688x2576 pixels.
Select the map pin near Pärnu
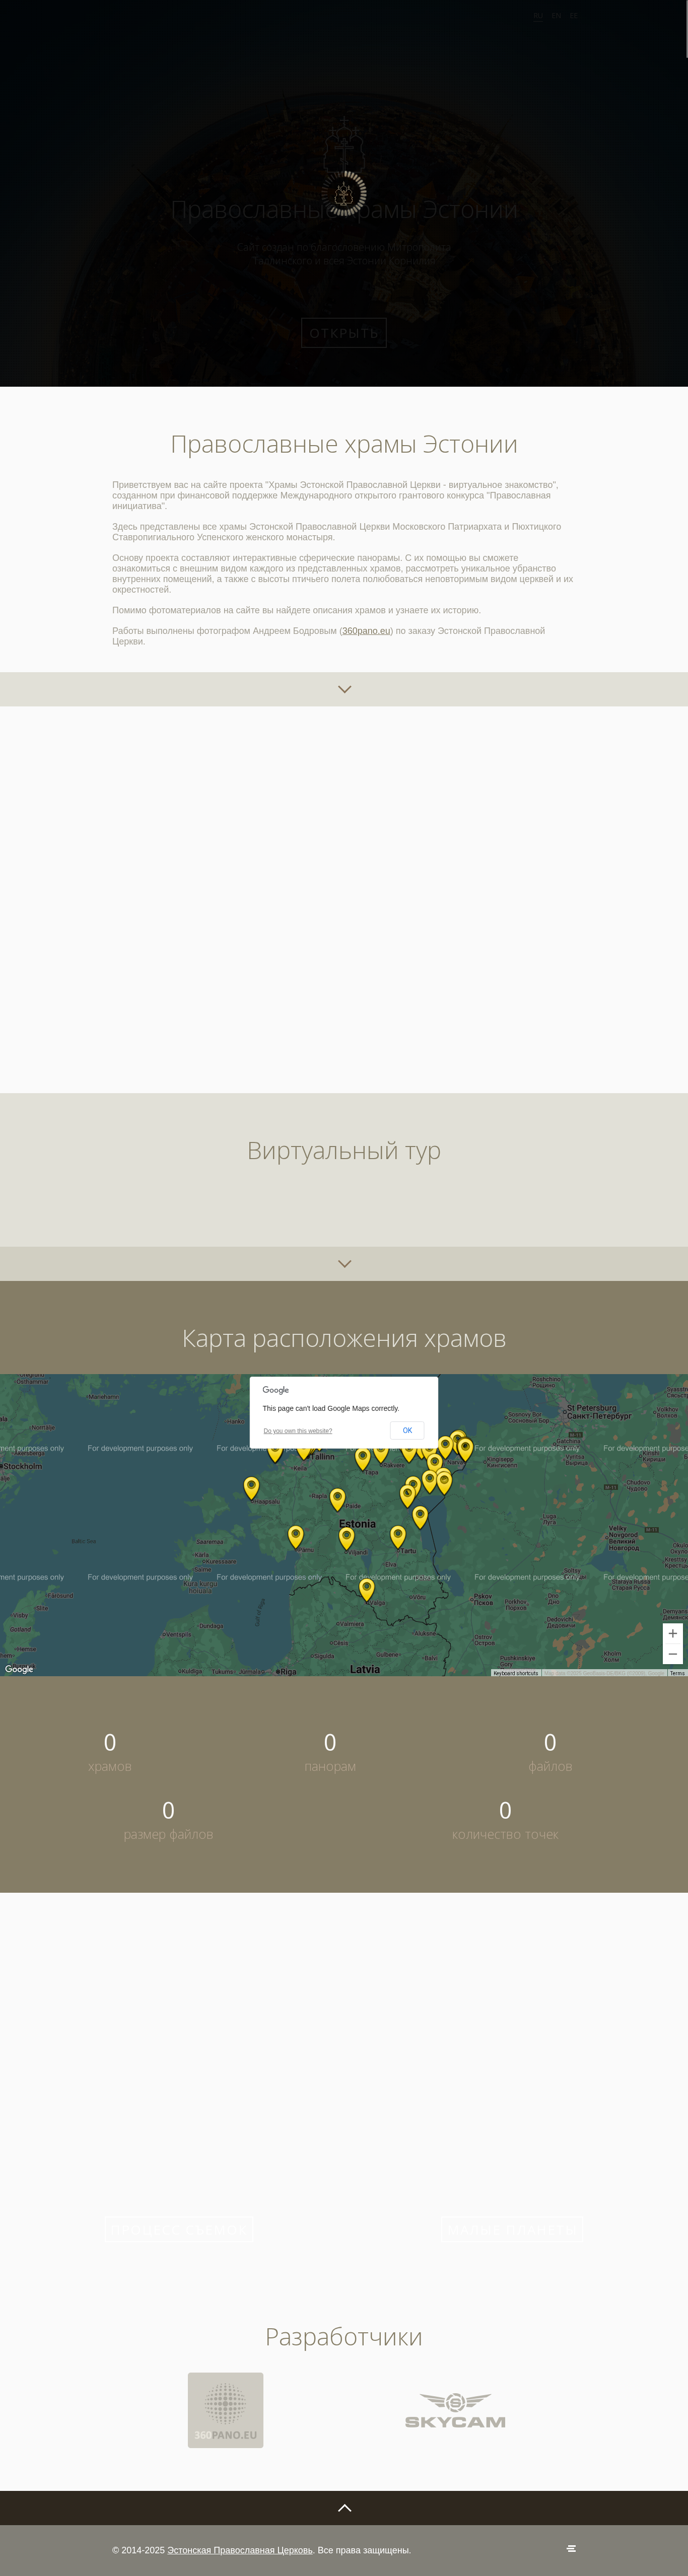click(295, 1536)
